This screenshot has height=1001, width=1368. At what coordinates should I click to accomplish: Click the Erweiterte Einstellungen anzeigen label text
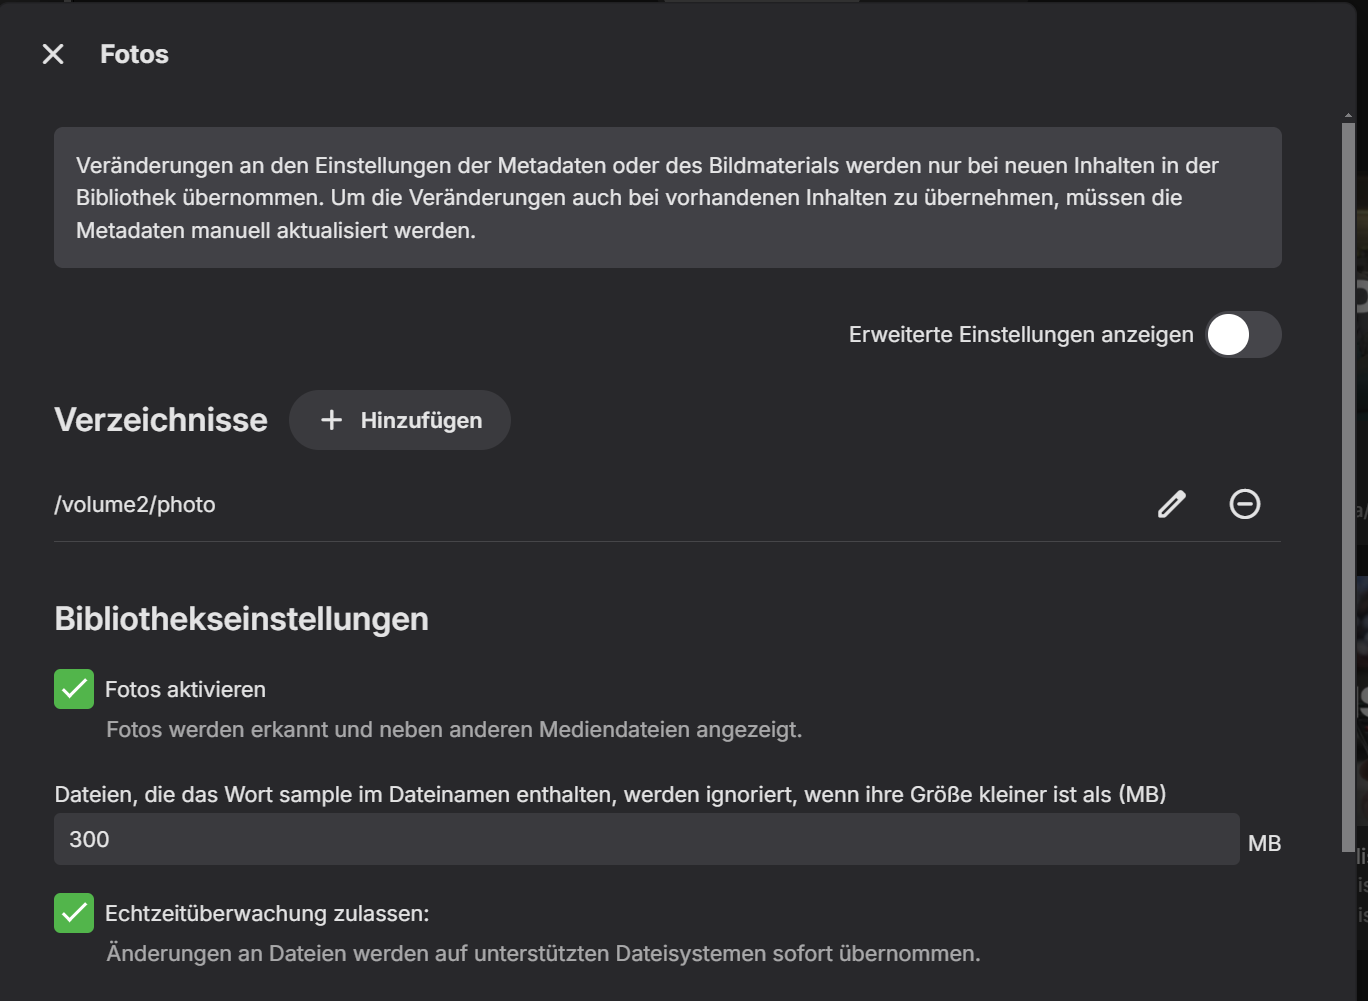click(1020, 335)
